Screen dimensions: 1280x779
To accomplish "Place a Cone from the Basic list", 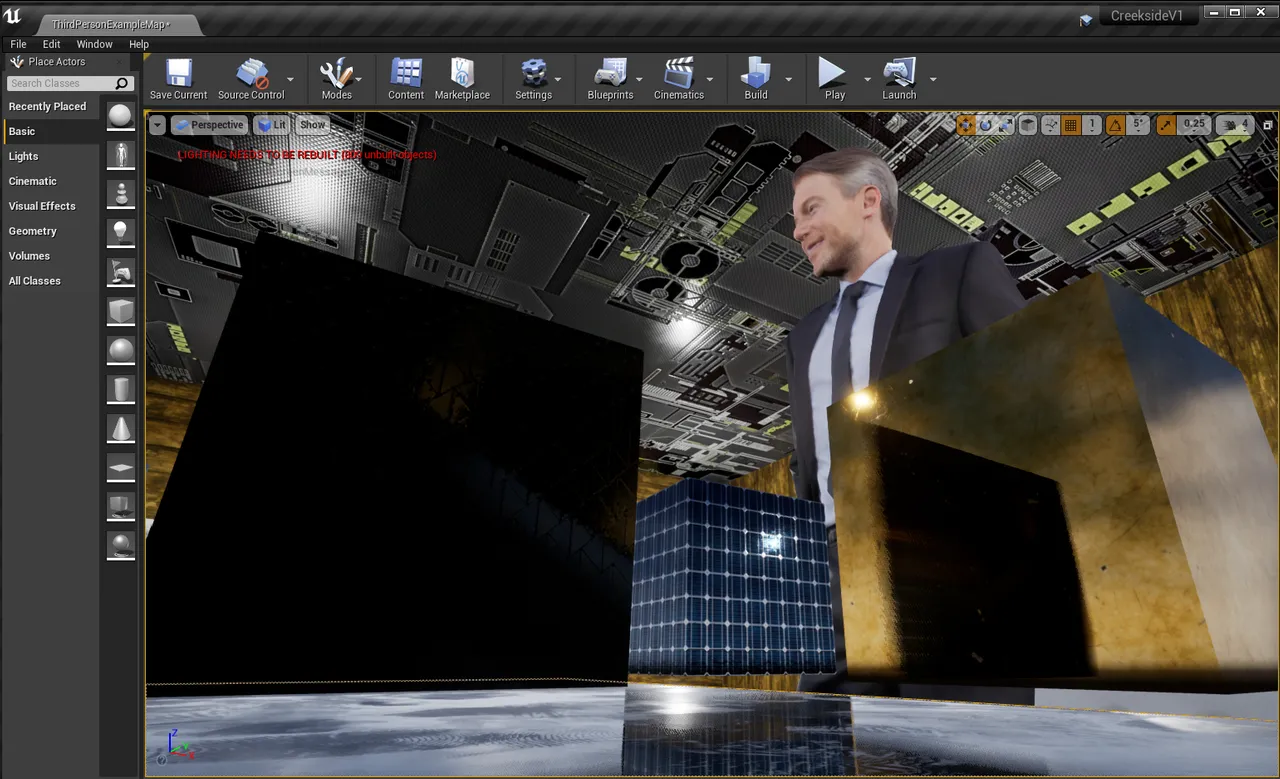I will [x=121, y=429].
